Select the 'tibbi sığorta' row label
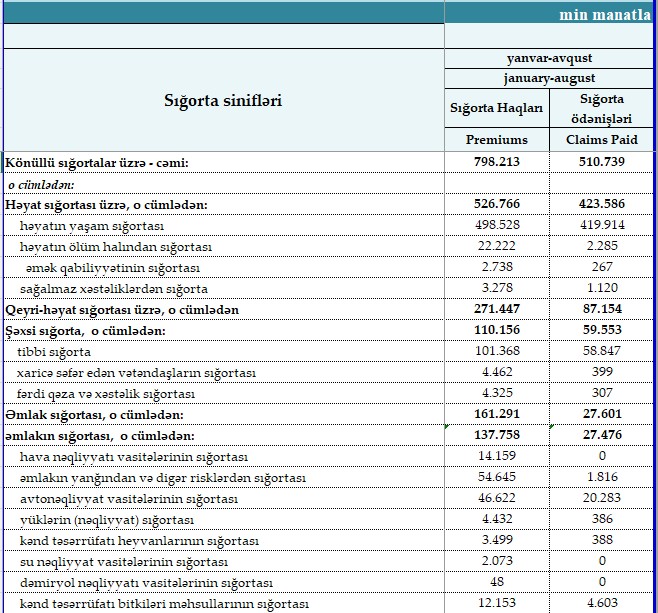Screen dimensions: 658x613 (55, 352)
